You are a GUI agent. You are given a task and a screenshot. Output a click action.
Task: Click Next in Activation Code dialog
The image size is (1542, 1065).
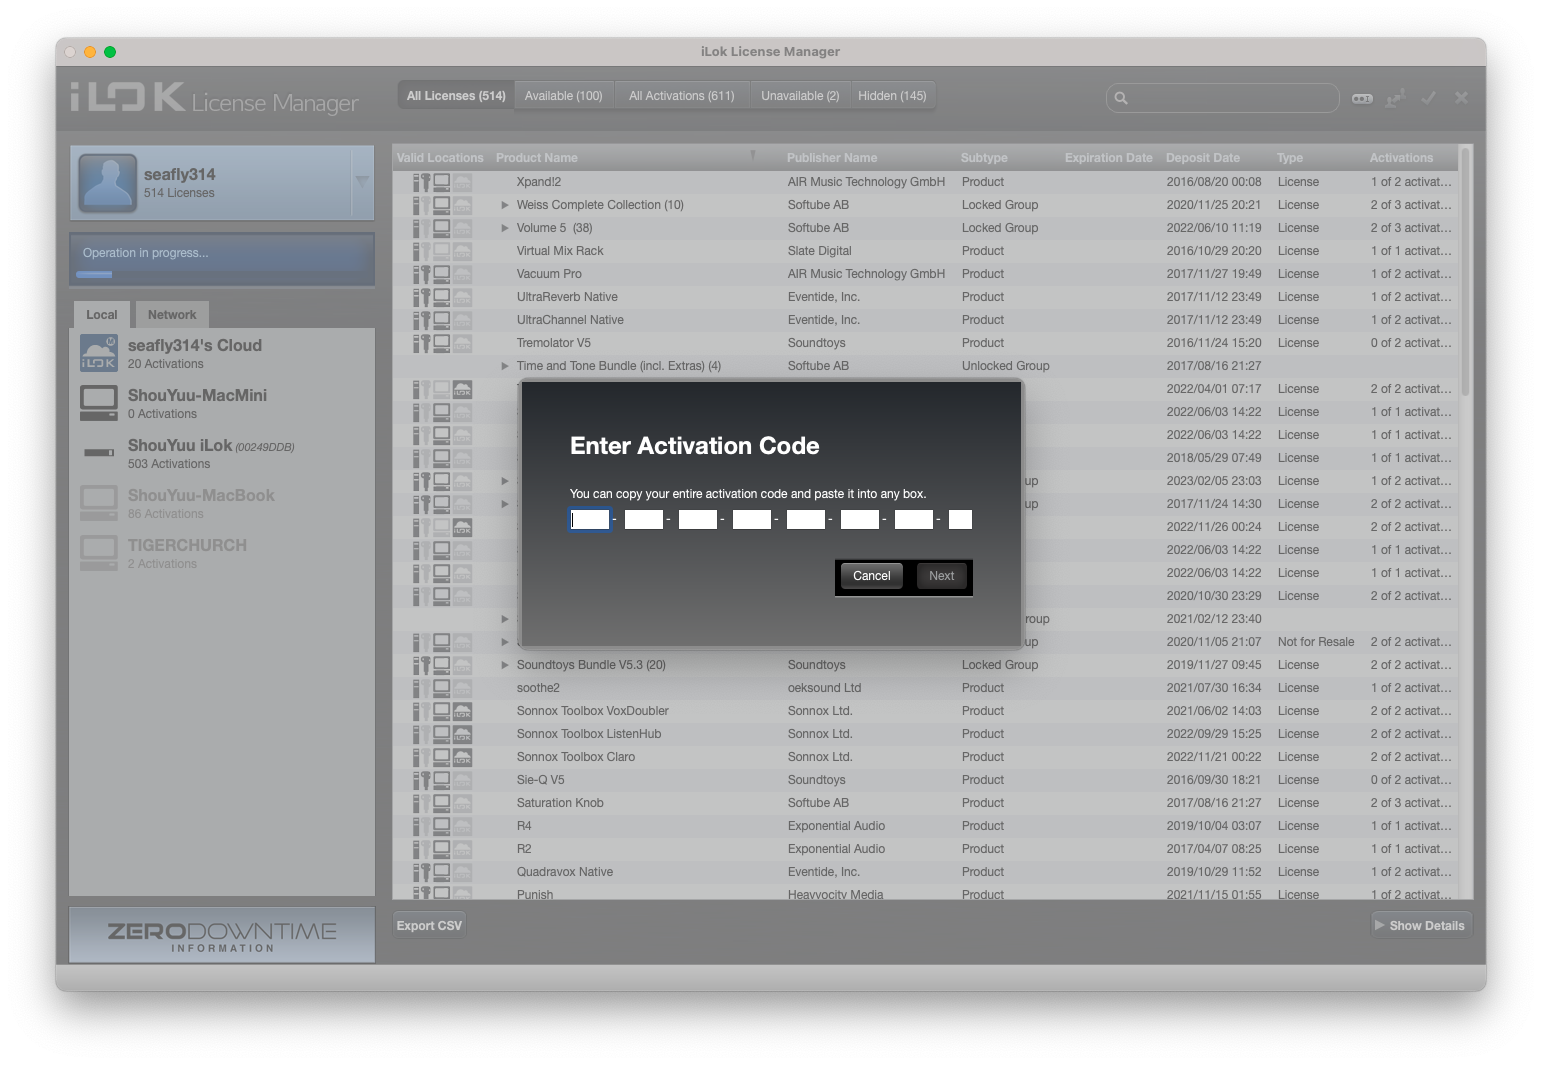941,576
